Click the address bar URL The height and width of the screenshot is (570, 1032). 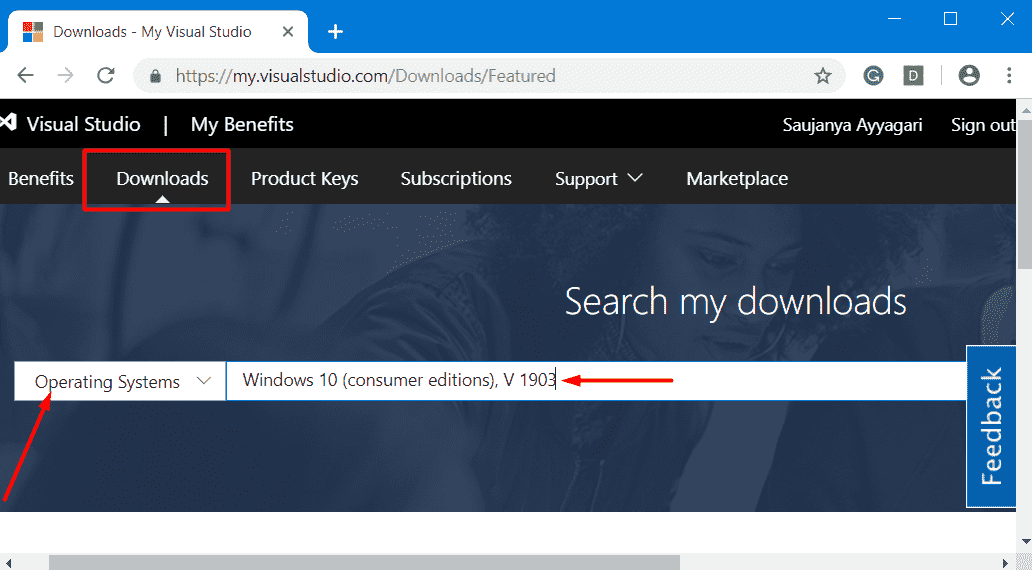pyautogui.click(x=365, y=76)
